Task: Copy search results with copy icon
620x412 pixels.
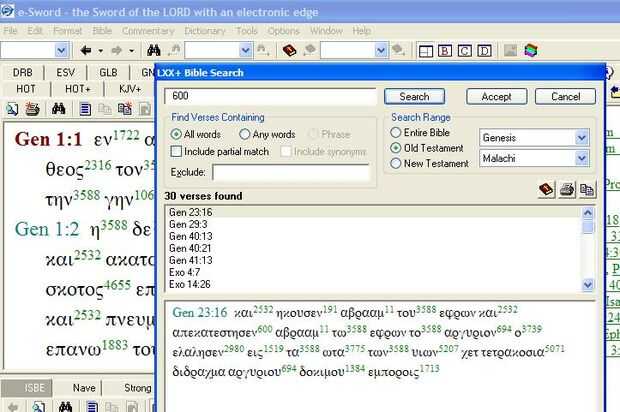Action: pyautogui.click(x=587, y=190)
